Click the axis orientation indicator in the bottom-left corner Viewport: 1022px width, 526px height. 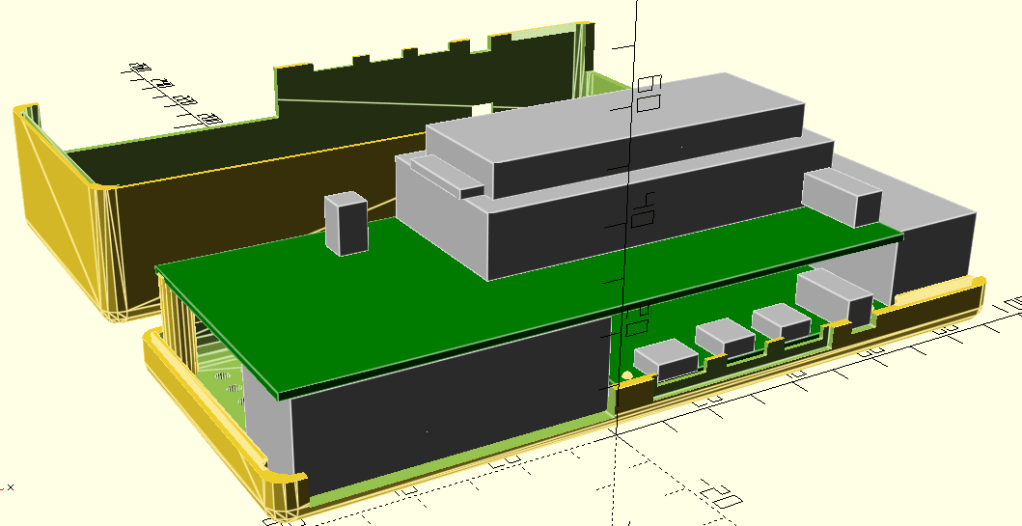pos(8,487)
